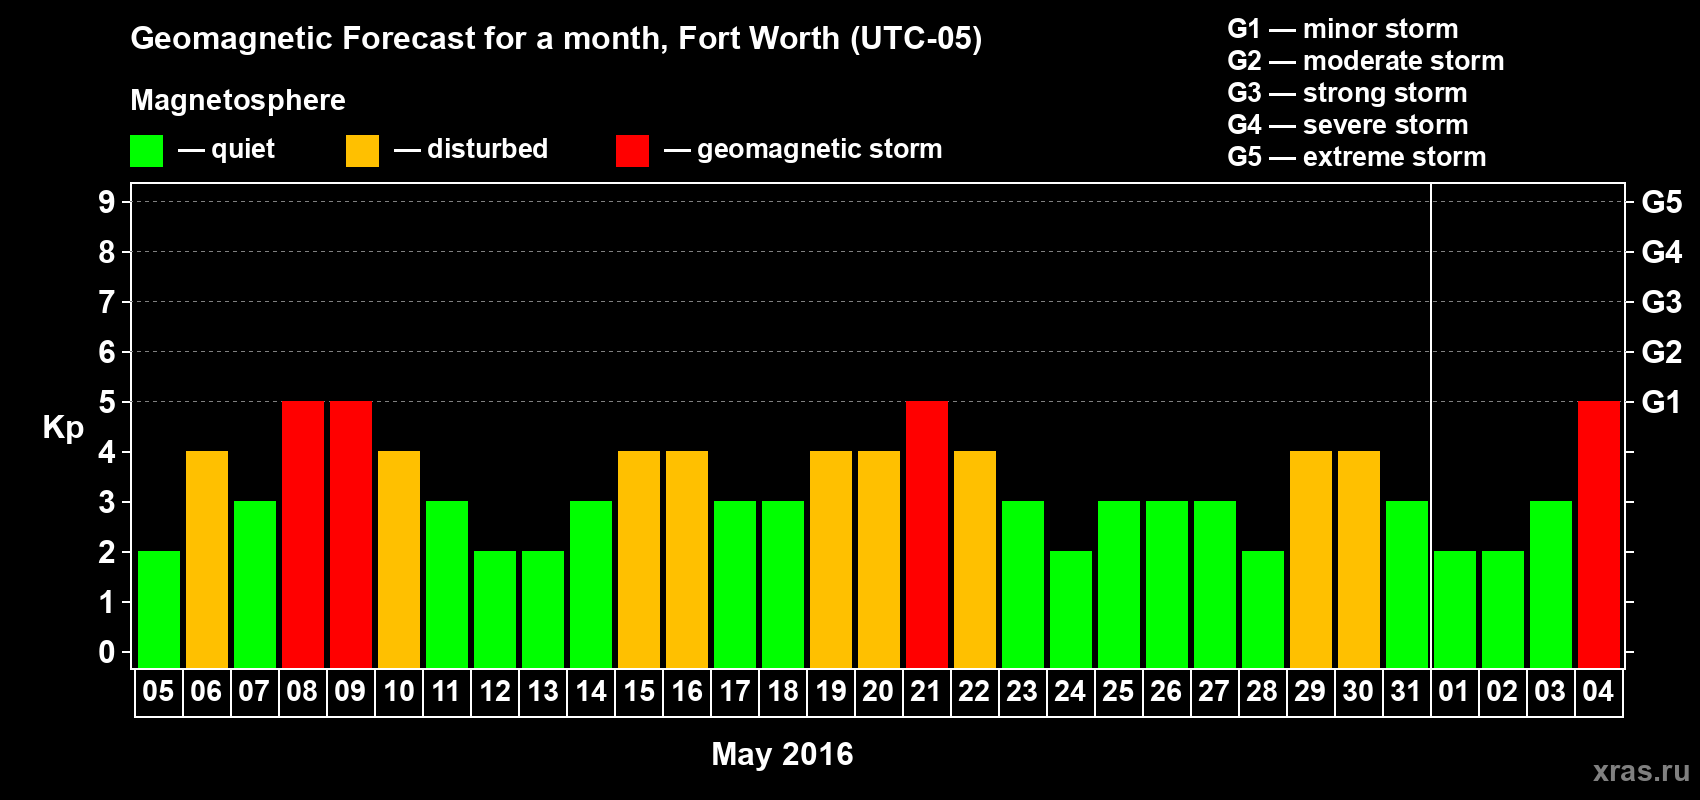Click the Kp value 9 on left axis

click(x=107, y=202)
